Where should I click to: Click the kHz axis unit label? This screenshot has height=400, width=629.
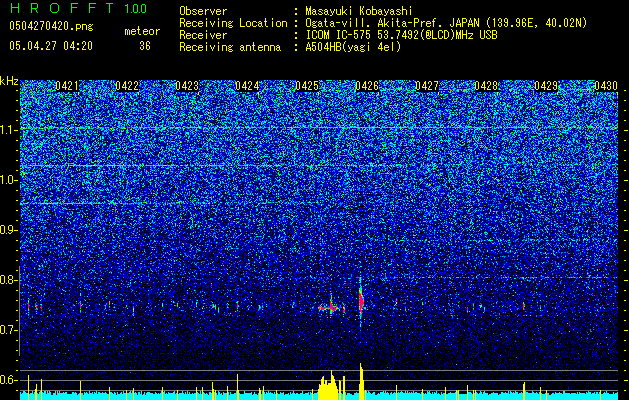[x=9, y=81]
